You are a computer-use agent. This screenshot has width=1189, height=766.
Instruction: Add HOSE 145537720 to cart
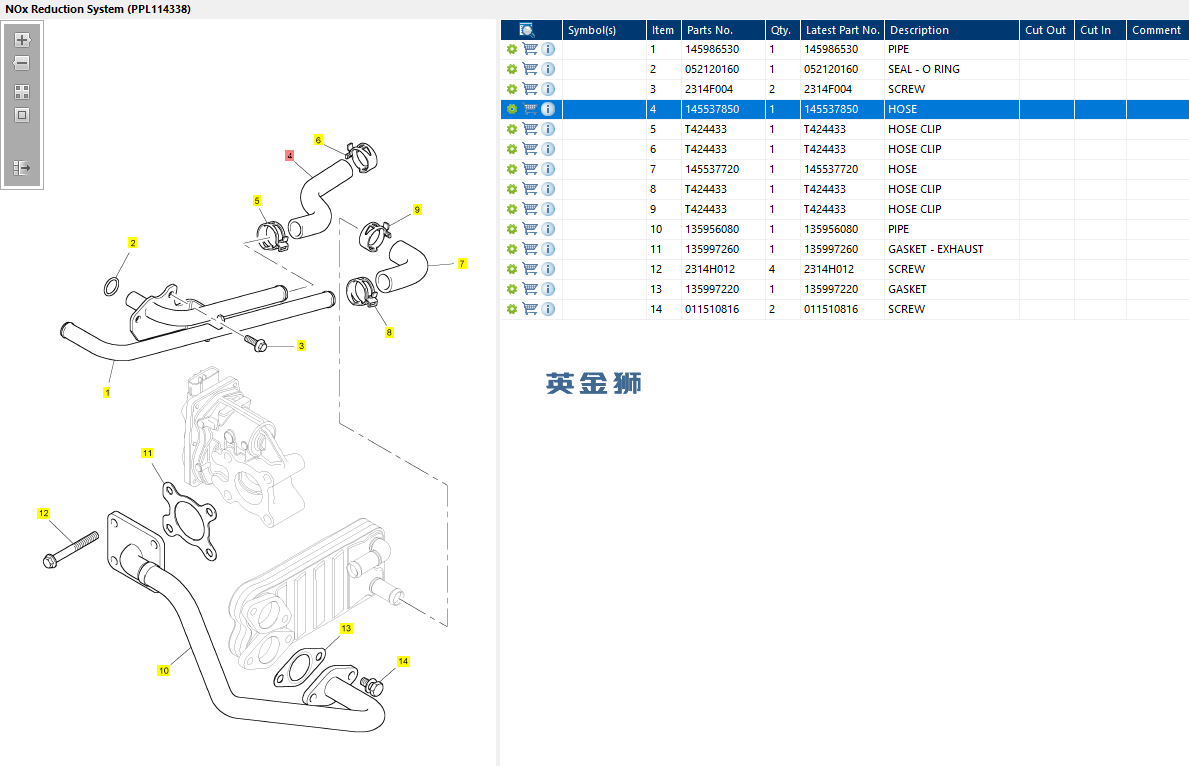click(x=530, y=169)
